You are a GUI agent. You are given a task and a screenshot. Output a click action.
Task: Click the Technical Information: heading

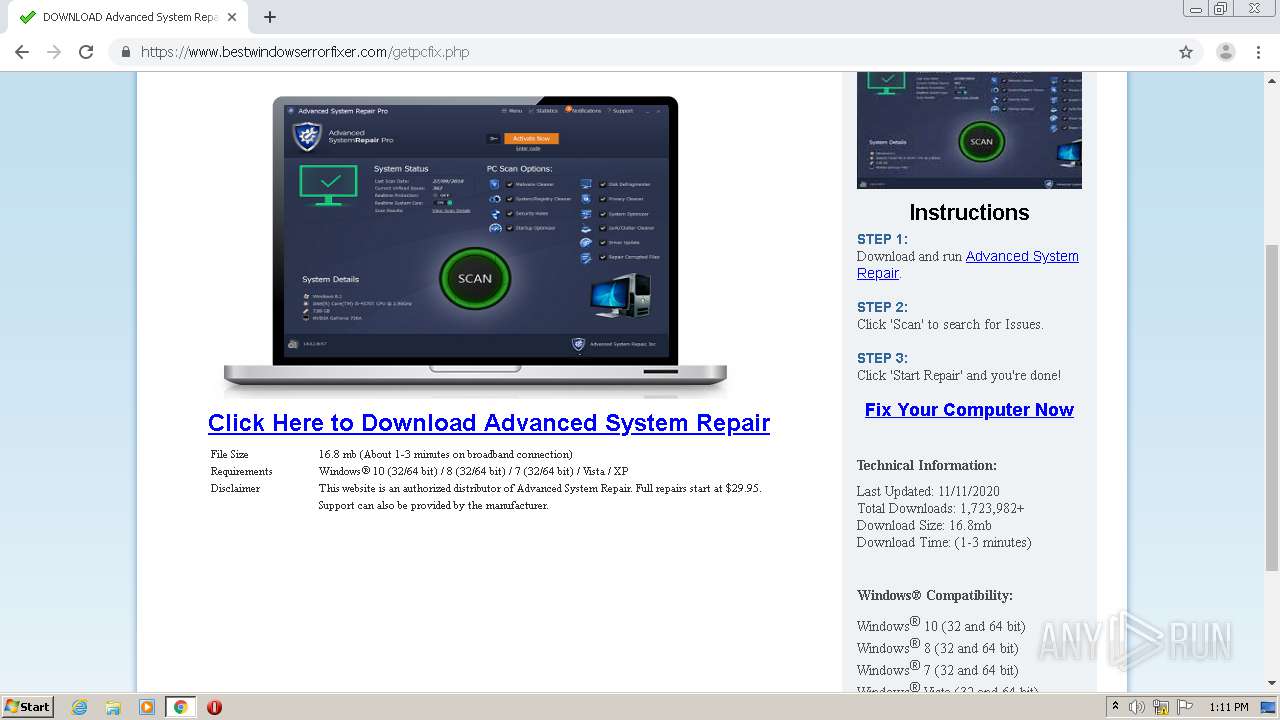pyautogui.click(x=927, y=465)
